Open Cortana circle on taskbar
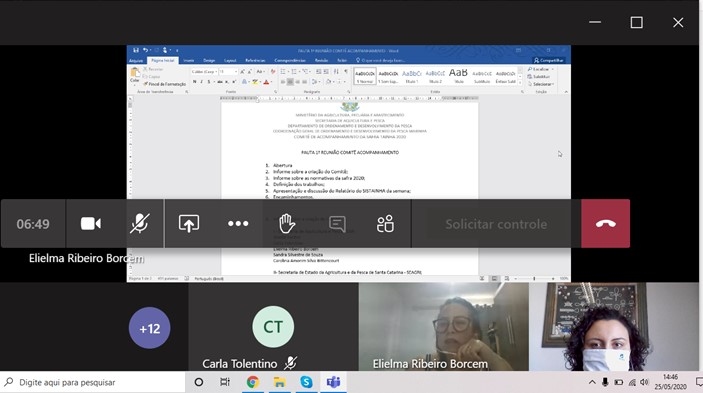Screen dimensions: 703x393 [x=199, y=382]
